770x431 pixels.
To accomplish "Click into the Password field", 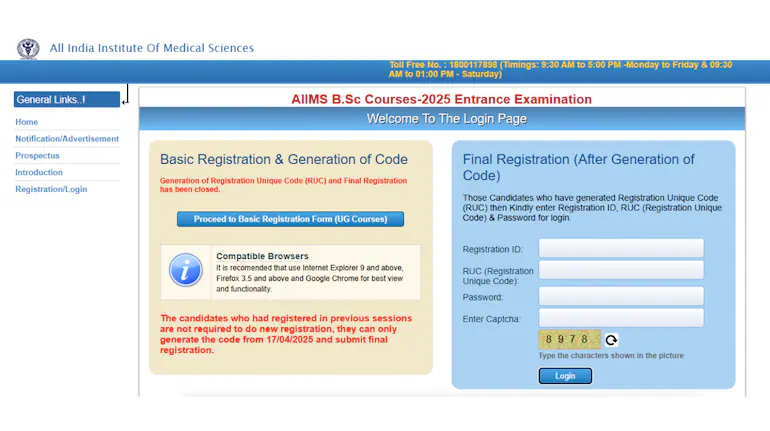I will coord(621,297).
